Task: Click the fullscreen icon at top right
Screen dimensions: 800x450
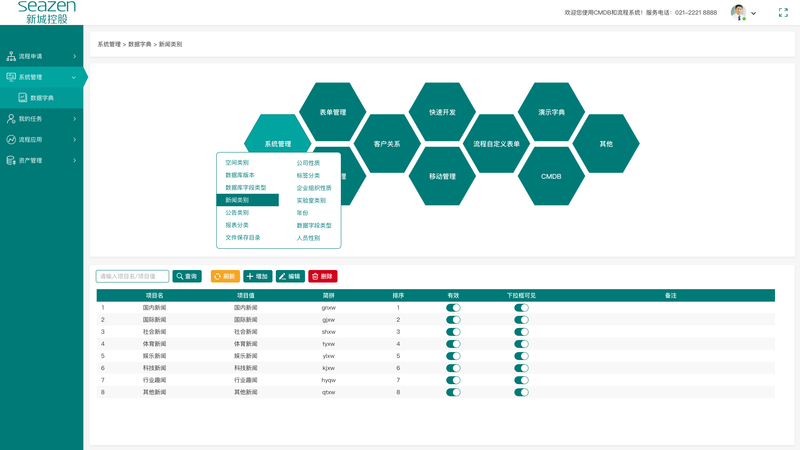Action: point(783,13)
